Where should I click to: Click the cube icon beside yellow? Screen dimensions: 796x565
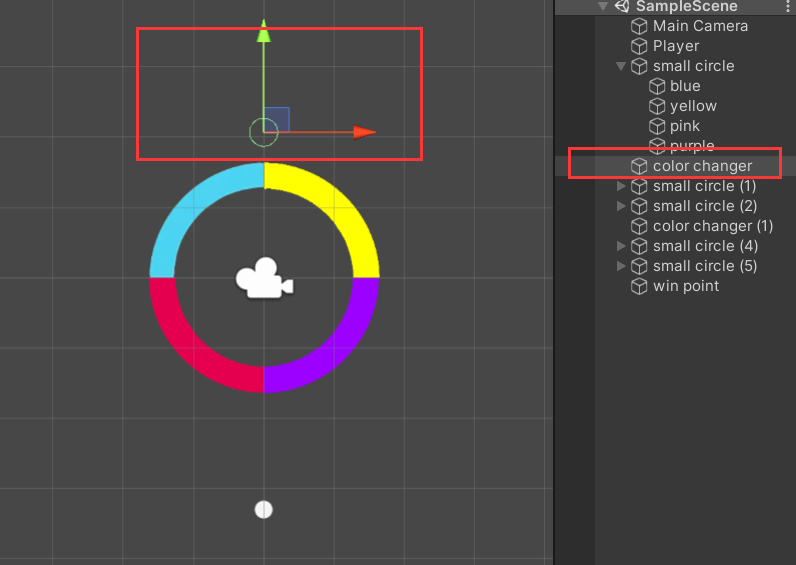pyautogui.click(x=657, y=106)
